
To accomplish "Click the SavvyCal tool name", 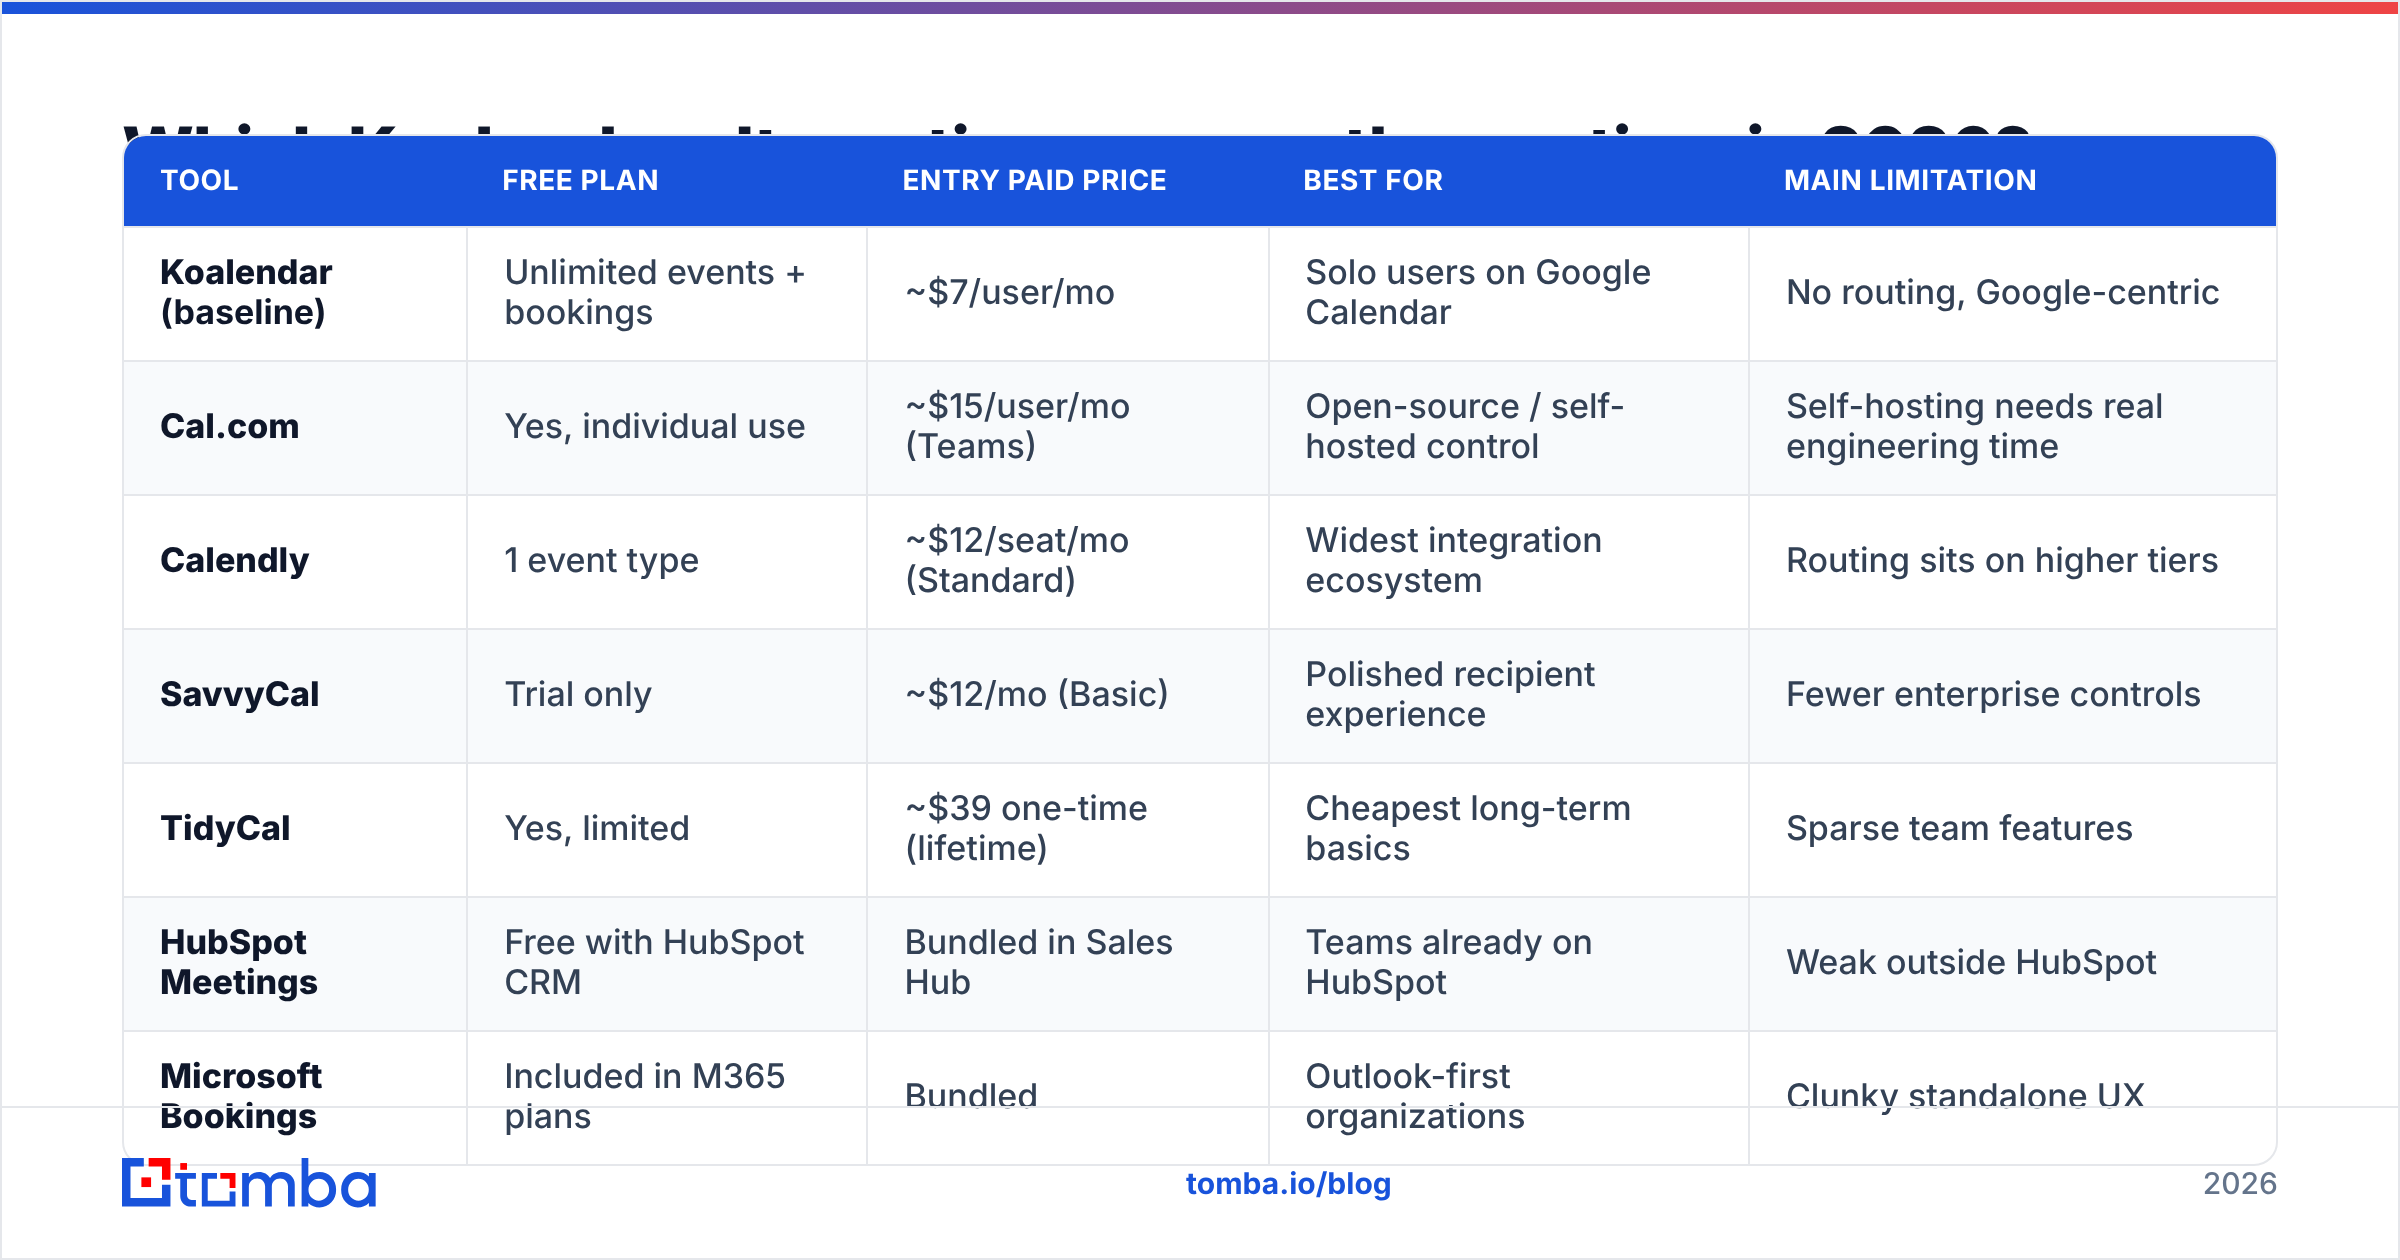I will tap(239, 694).
